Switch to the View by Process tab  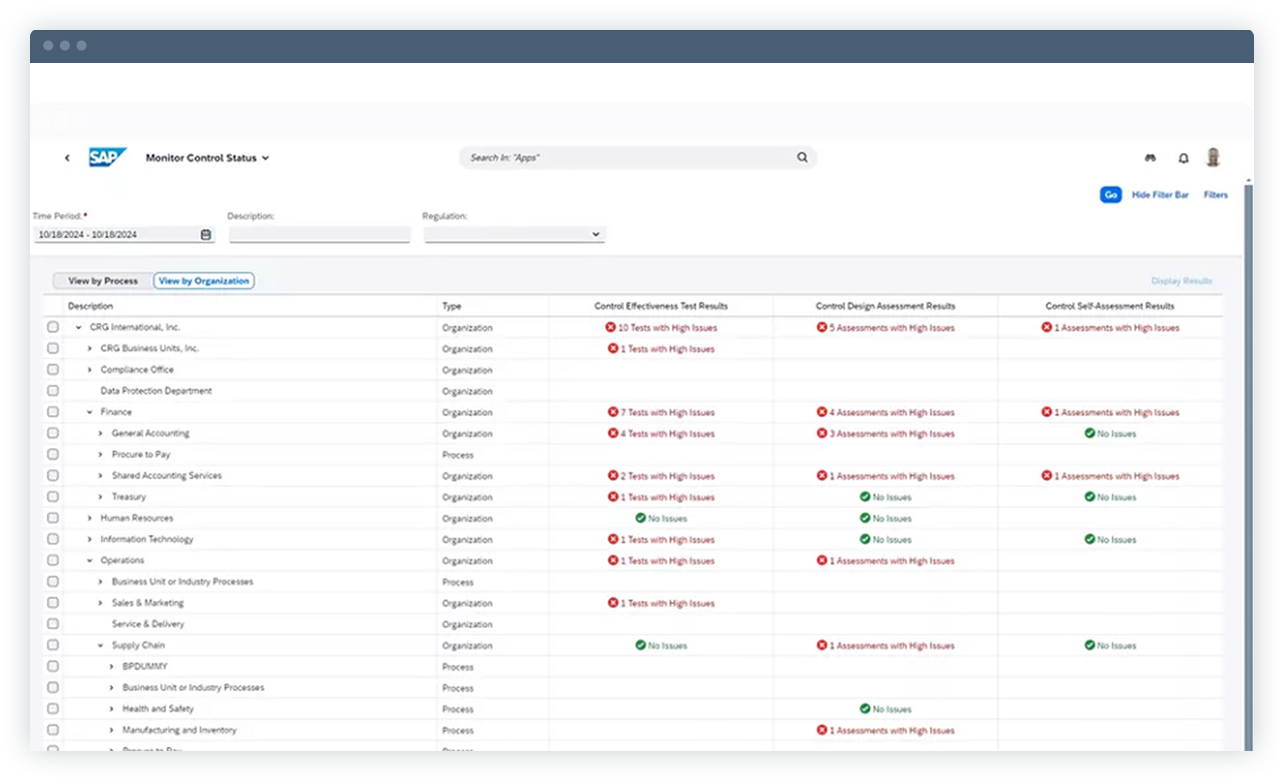pos(101,281)
